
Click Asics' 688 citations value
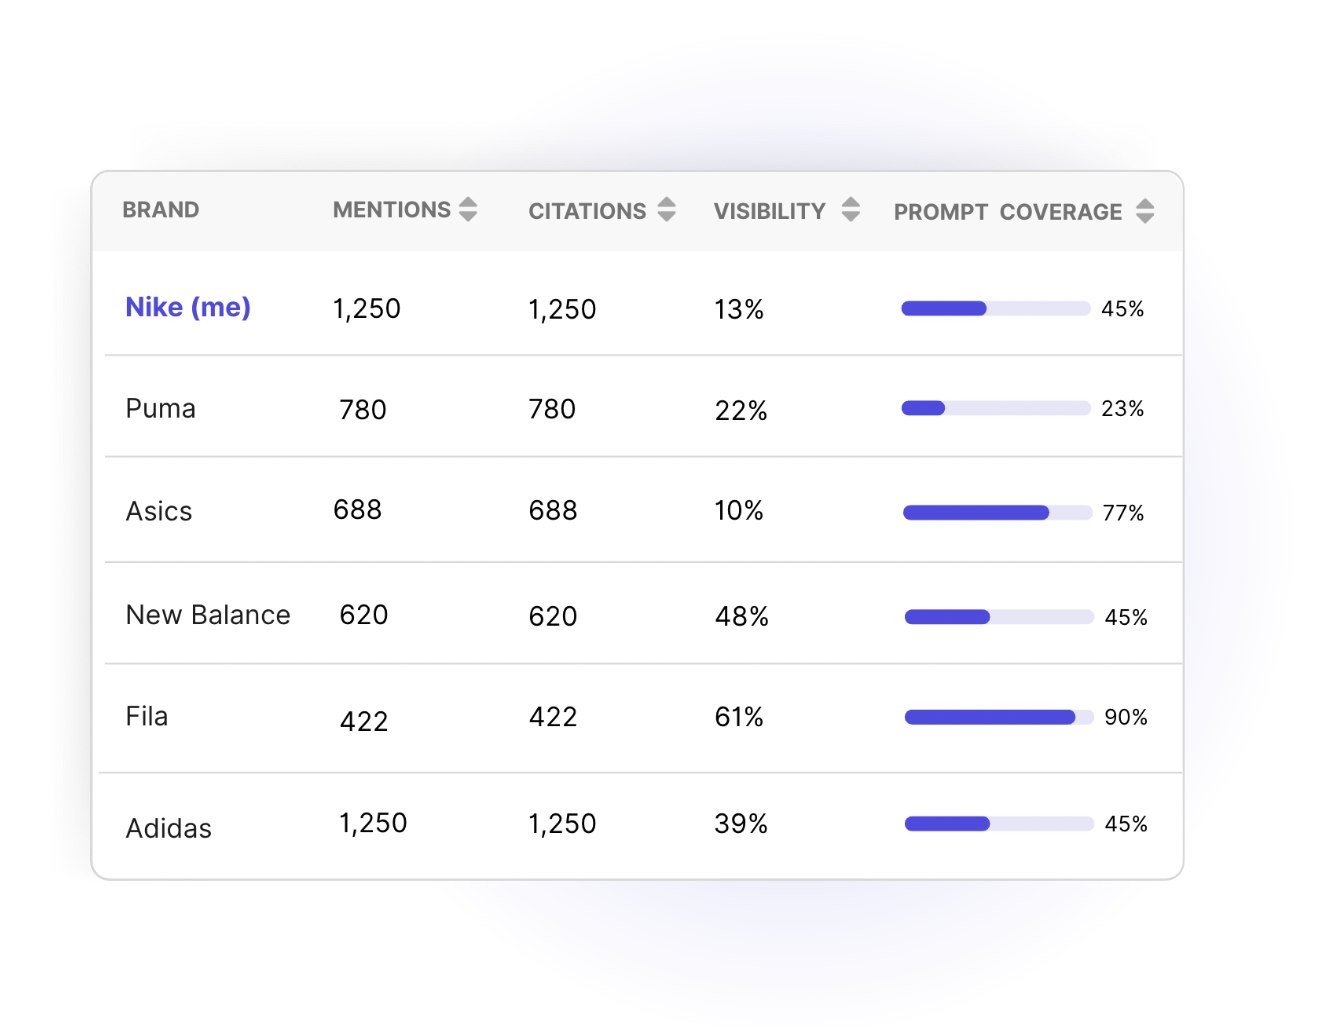pyautogui.click(x=553, y=511)
